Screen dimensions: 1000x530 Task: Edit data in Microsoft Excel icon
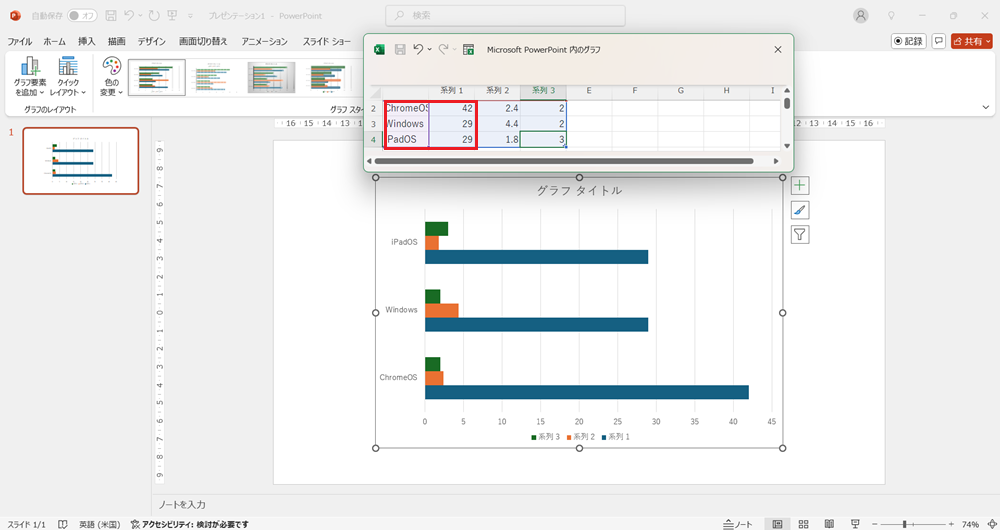(x=469, y=49)
